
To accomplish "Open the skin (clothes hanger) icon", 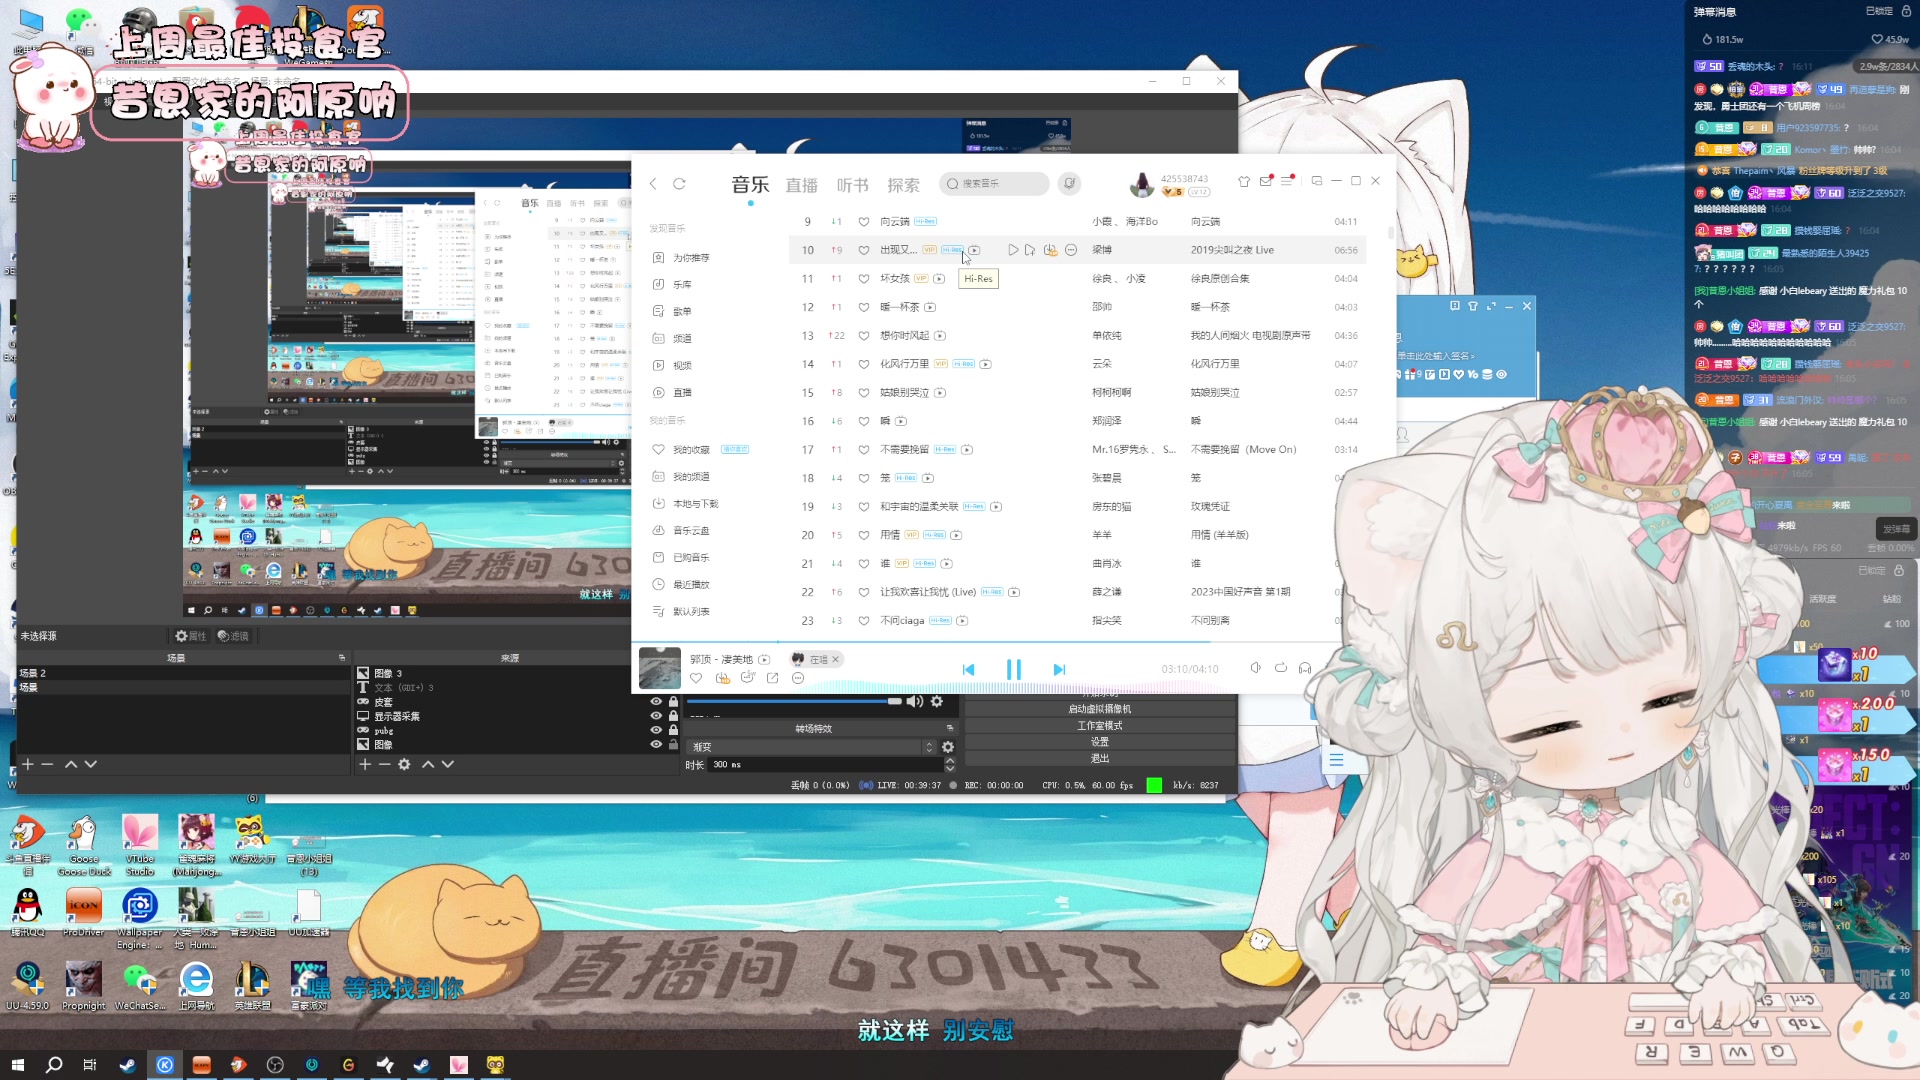I will point(1243,181).
